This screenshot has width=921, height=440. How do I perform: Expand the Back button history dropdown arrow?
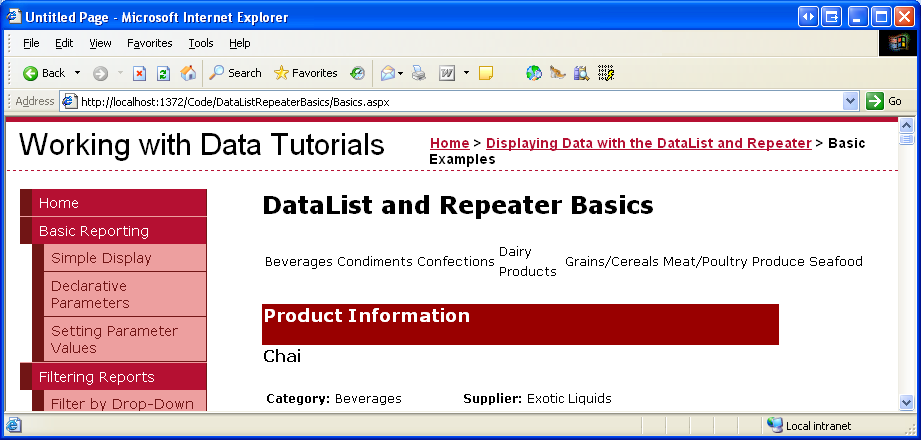click(x=77, y=73)
